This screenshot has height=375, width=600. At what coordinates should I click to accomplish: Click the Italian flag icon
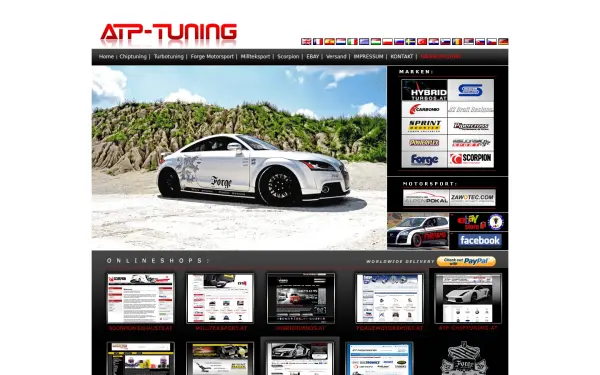tap(352, 41)
